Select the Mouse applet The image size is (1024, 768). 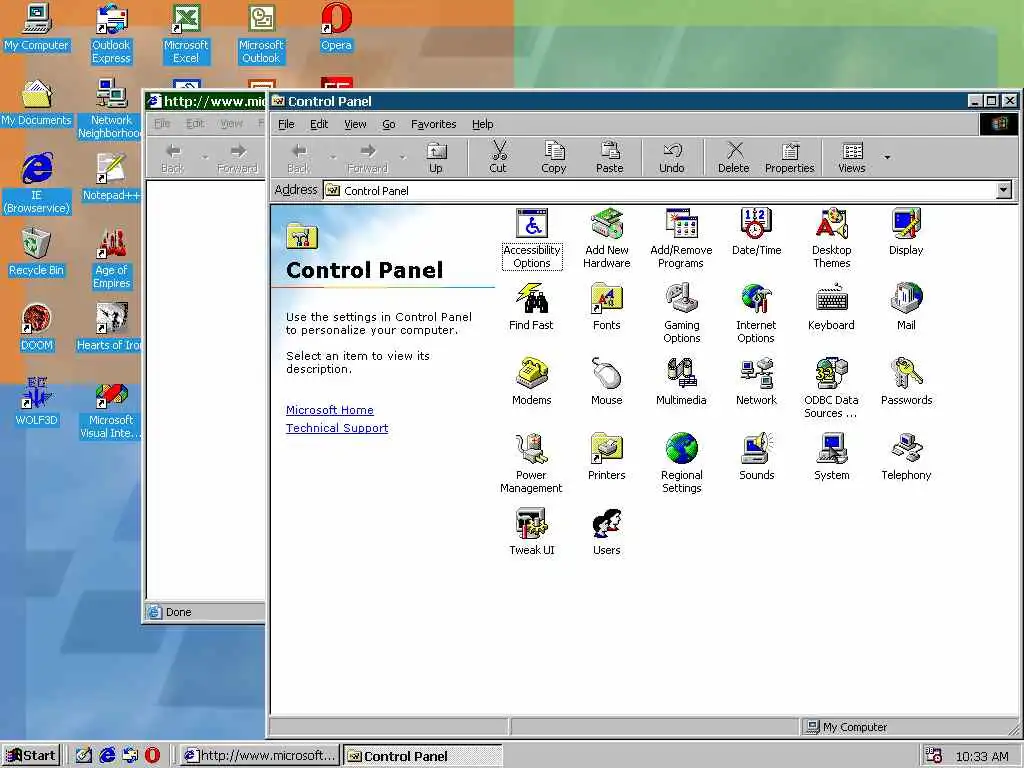coord(607,383)
